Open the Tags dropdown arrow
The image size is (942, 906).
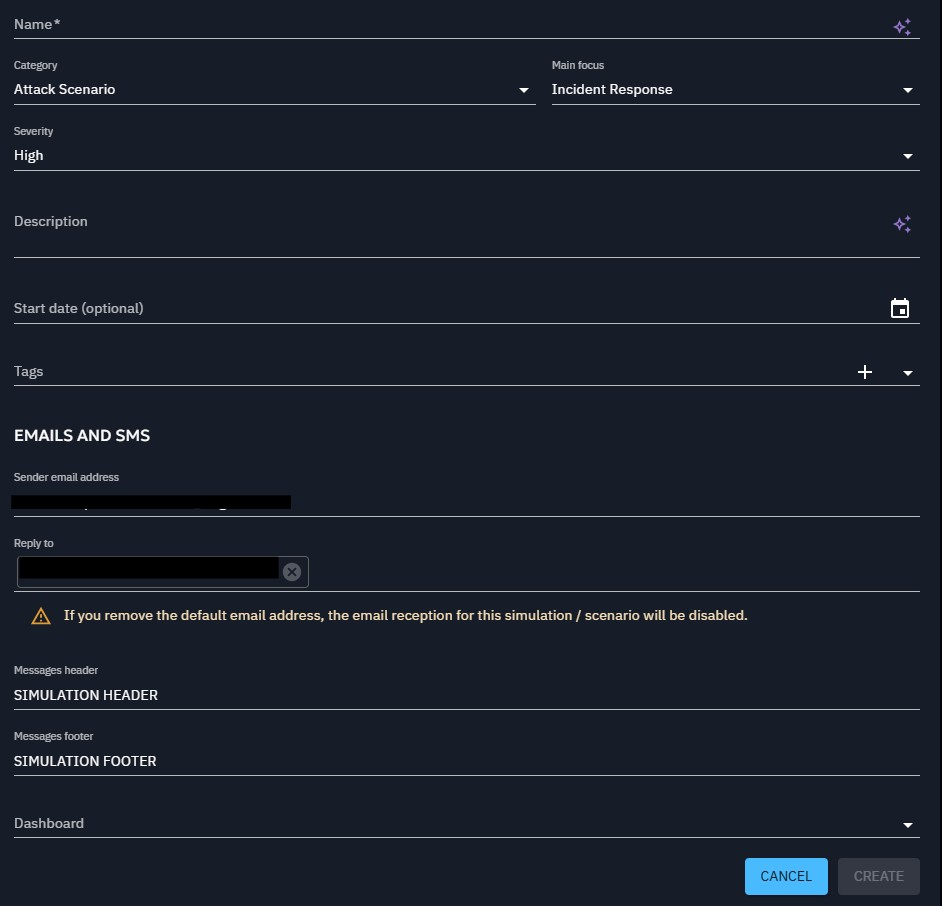point(907,373)
